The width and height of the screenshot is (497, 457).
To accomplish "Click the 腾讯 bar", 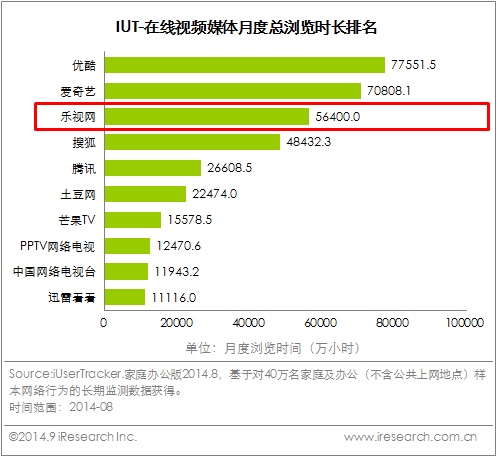I will coord(153,168).
